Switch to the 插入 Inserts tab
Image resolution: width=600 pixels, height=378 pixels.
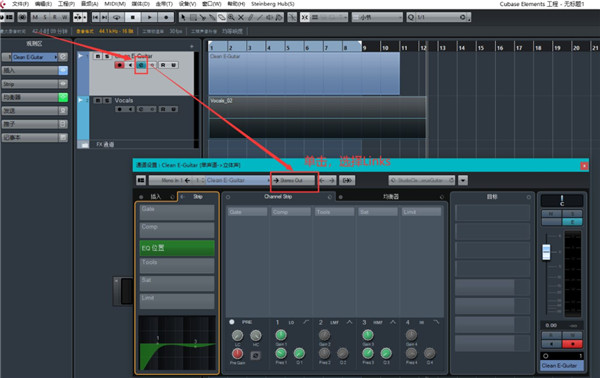pos(156,197)
